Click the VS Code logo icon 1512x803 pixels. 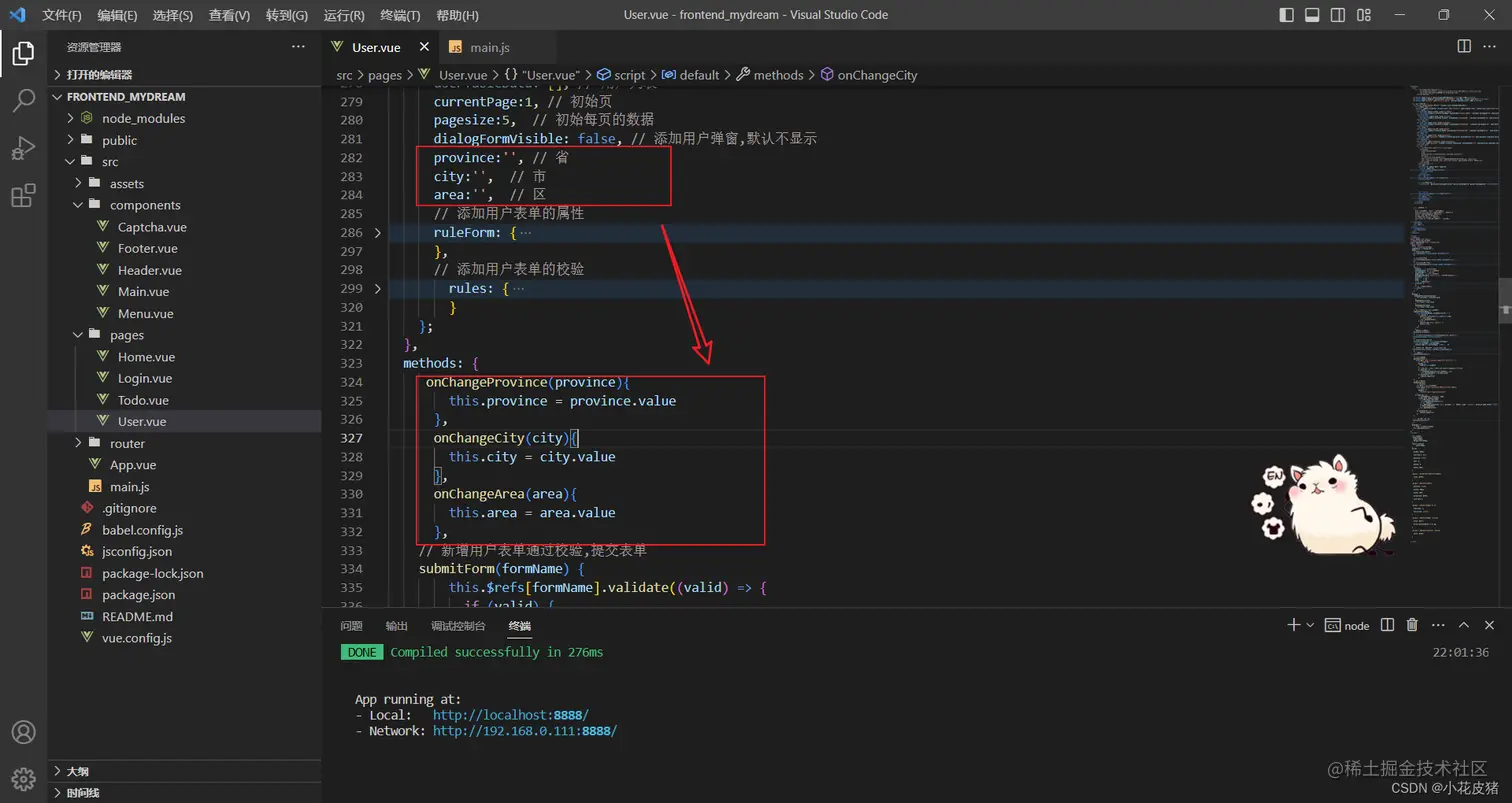[17, 15]
